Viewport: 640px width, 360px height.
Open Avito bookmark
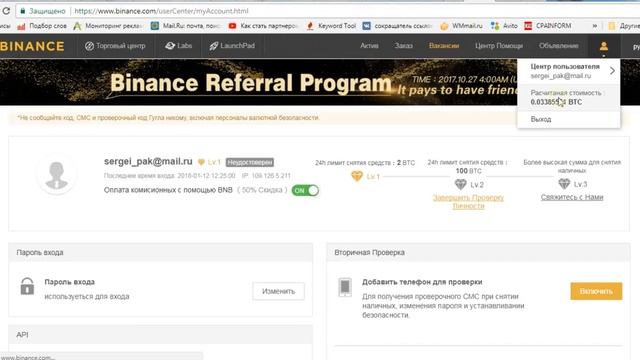504,26
